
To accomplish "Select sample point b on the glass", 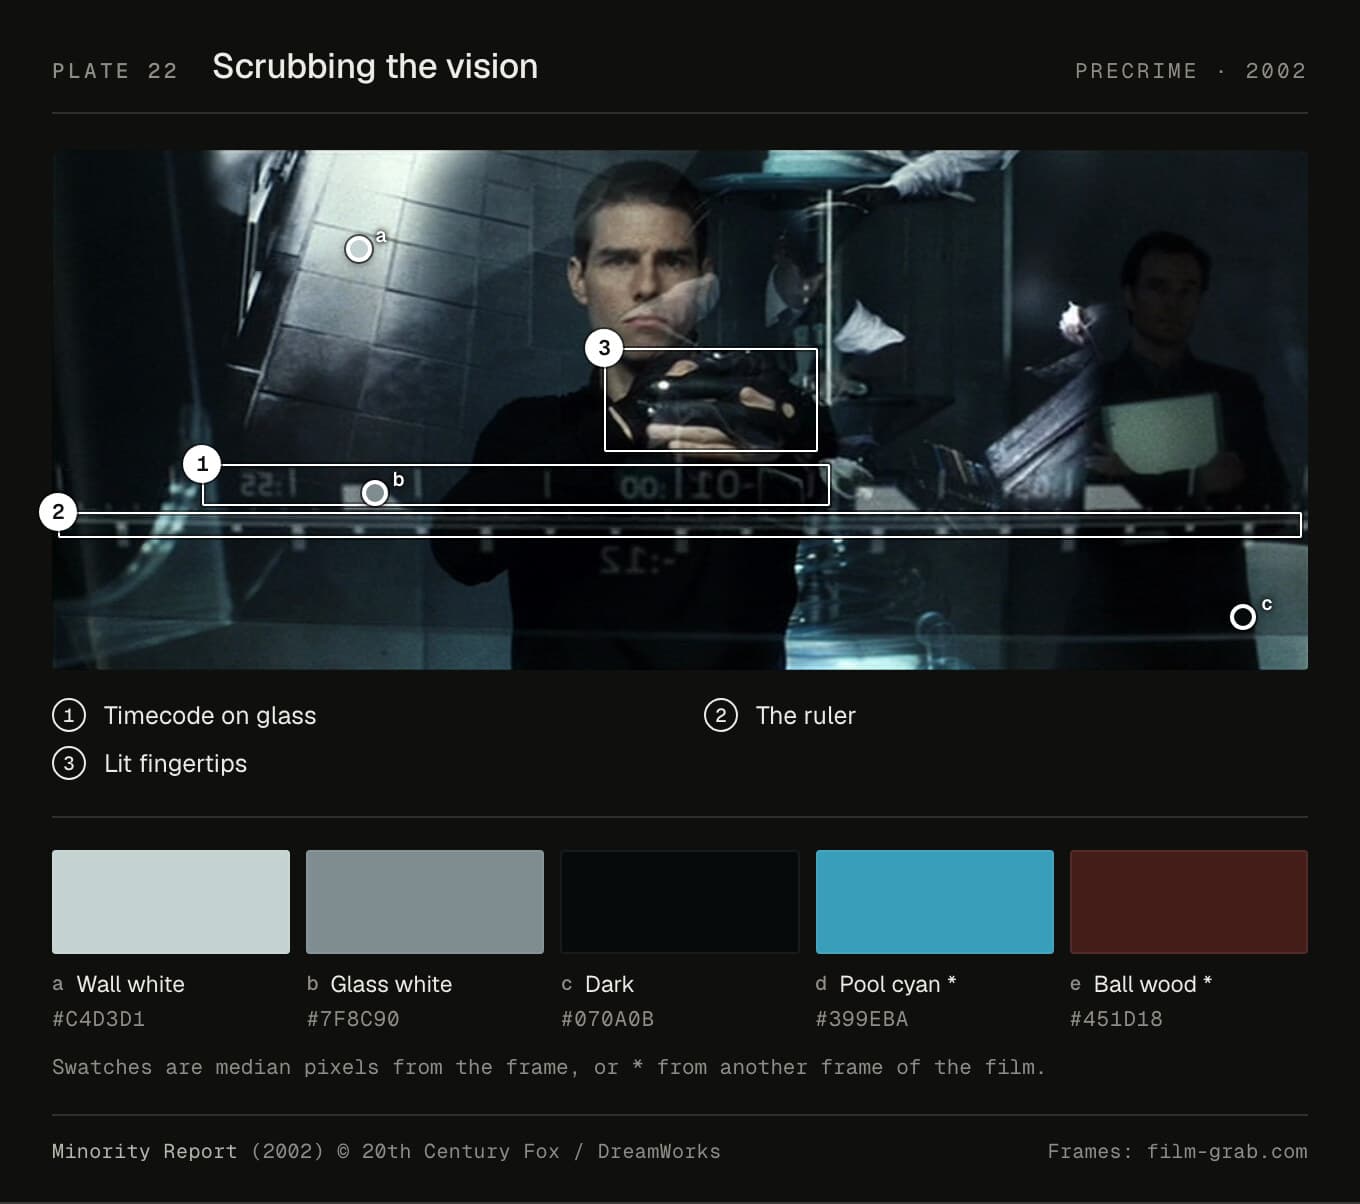I will pyautogui.click(x=375, y=493).
